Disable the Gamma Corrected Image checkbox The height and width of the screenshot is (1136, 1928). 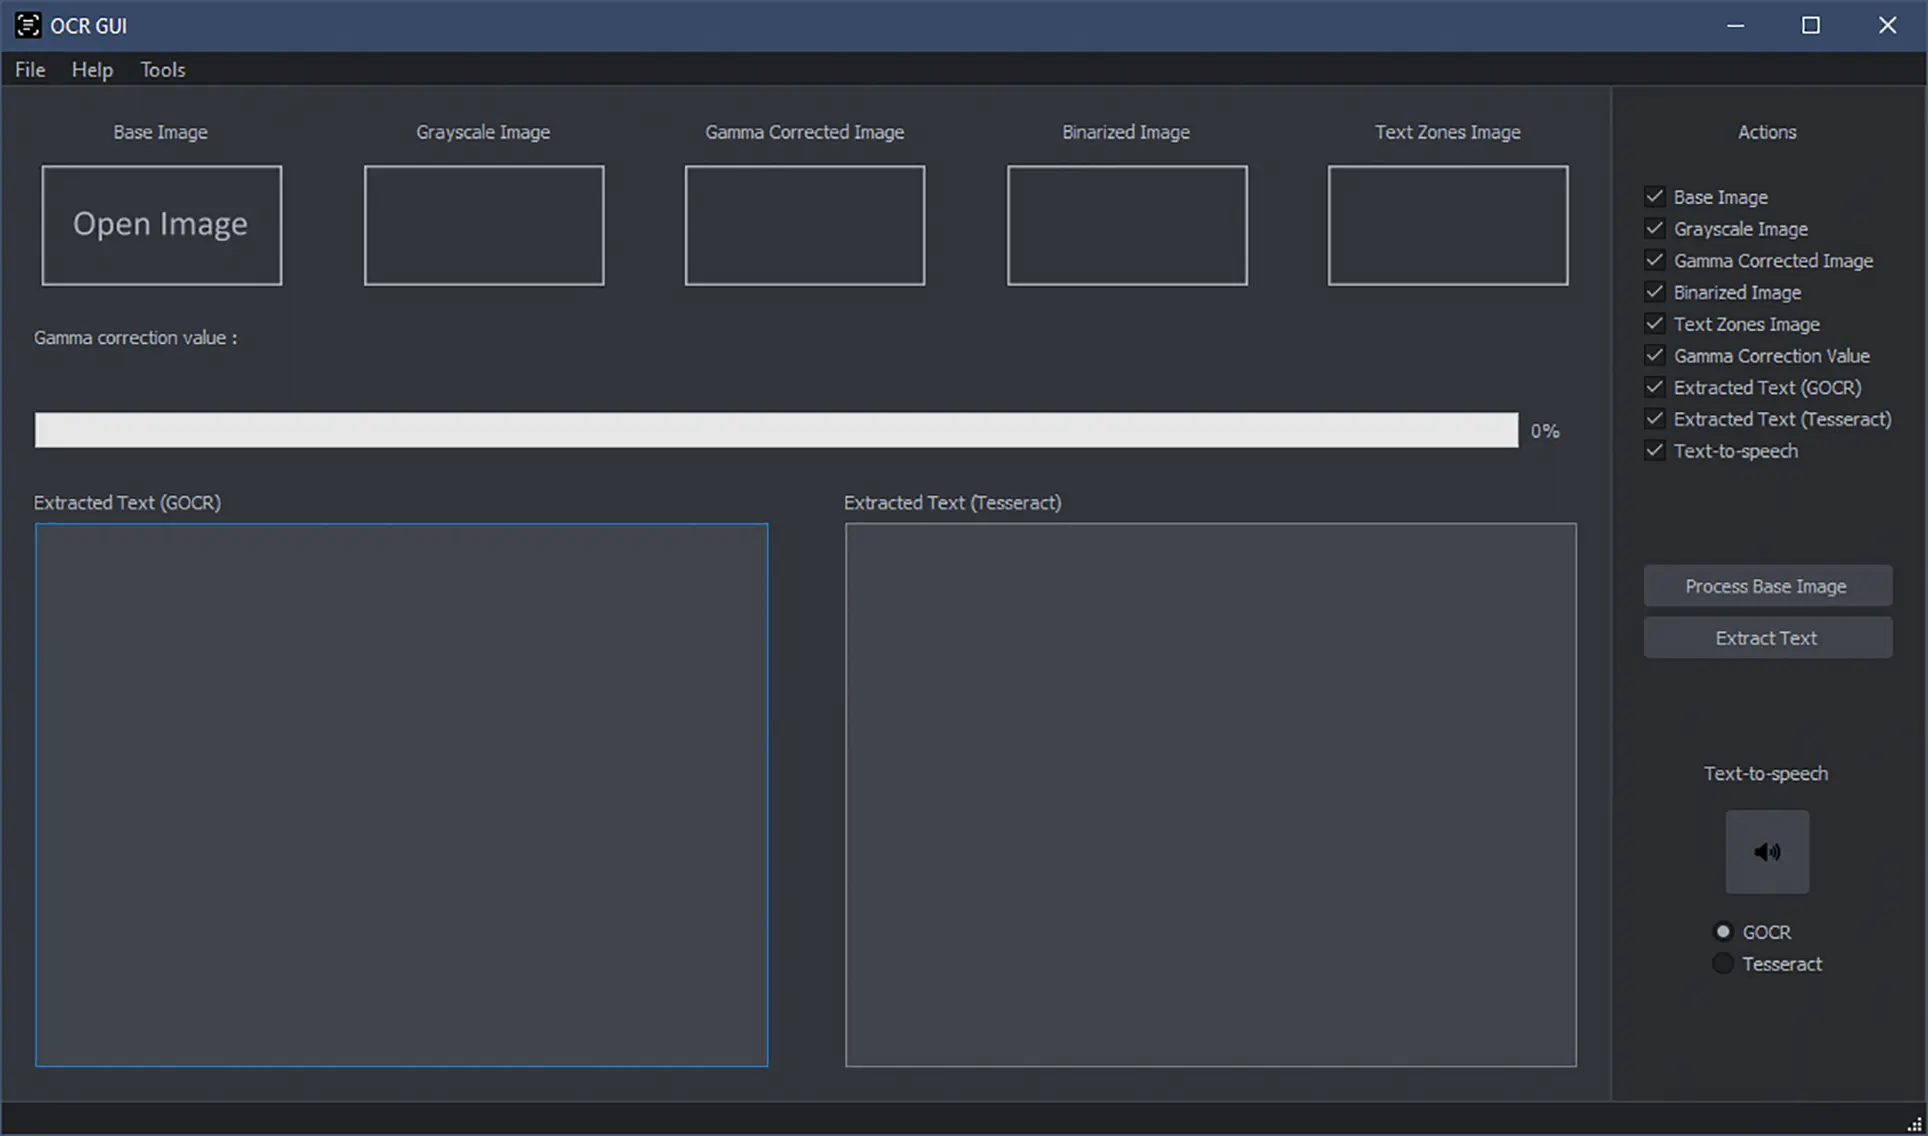[x=1655, y=261]
